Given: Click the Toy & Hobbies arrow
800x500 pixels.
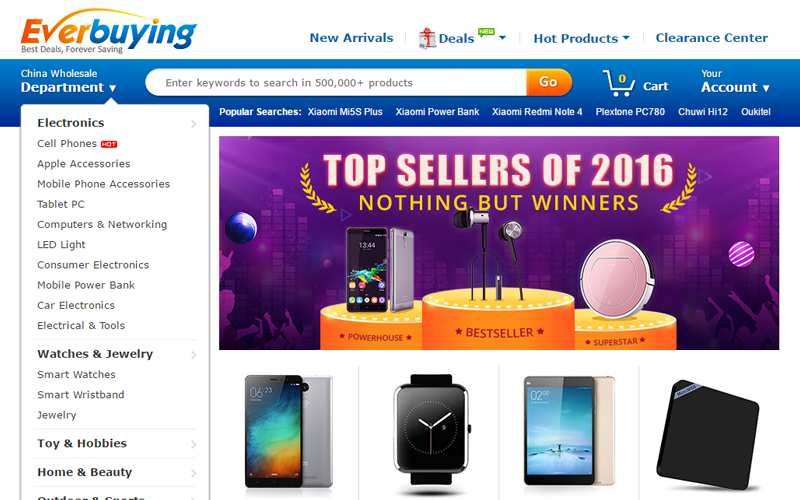Looking at the screenshot, I should [193, 444].
